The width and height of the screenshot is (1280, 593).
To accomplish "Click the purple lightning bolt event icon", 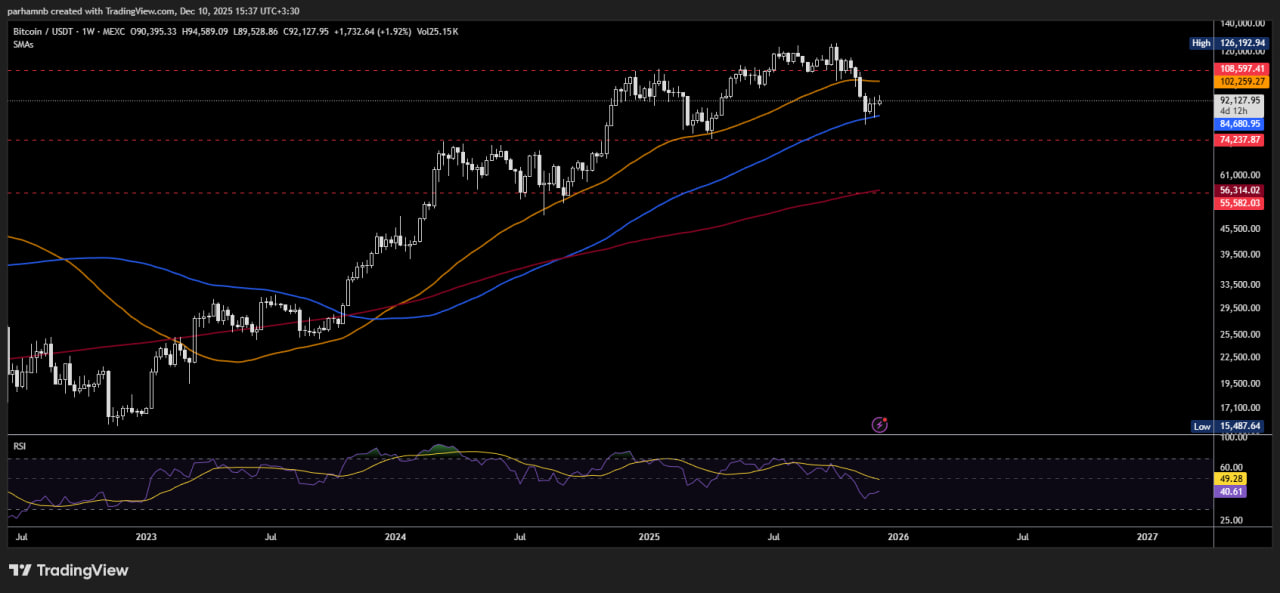I will pos(879,425).
